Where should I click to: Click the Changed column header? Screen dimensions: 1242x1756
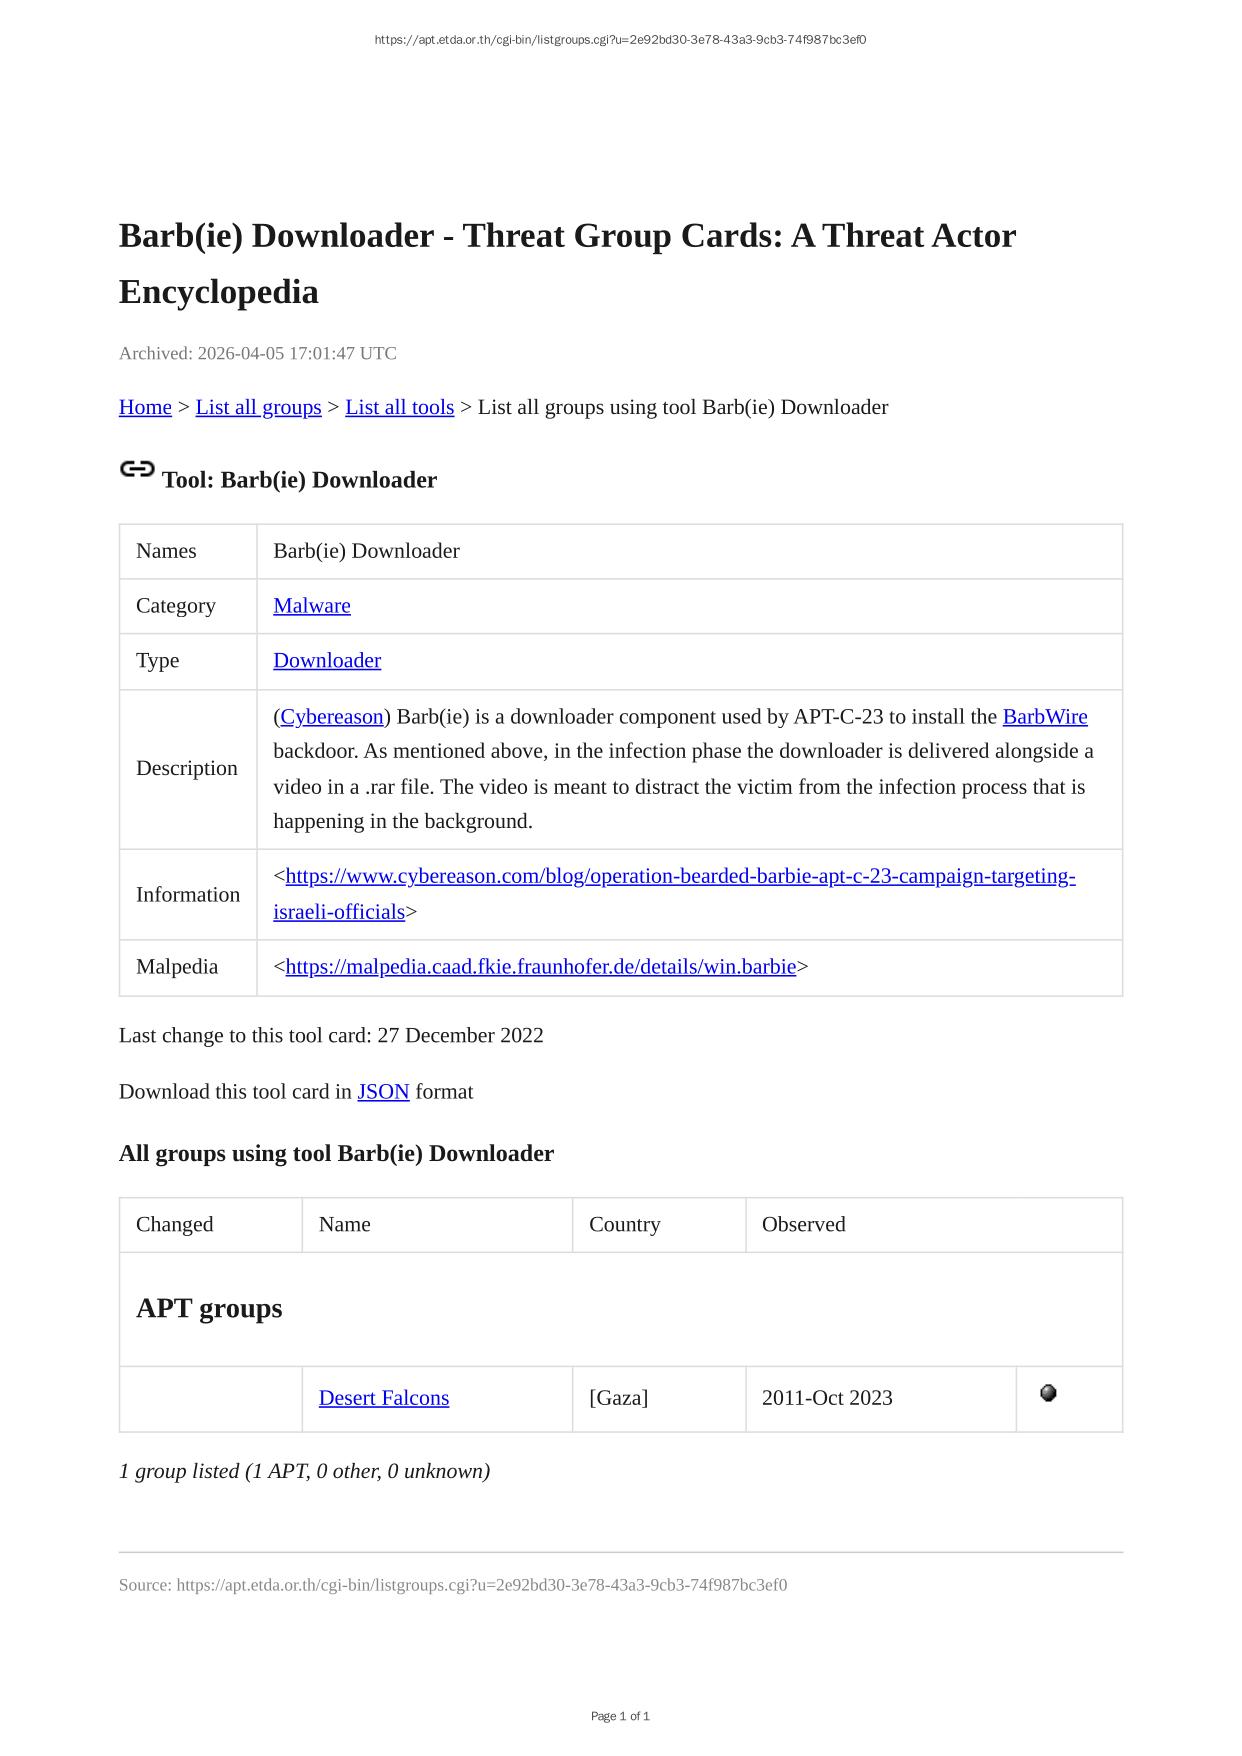[x=175, y=1225]
